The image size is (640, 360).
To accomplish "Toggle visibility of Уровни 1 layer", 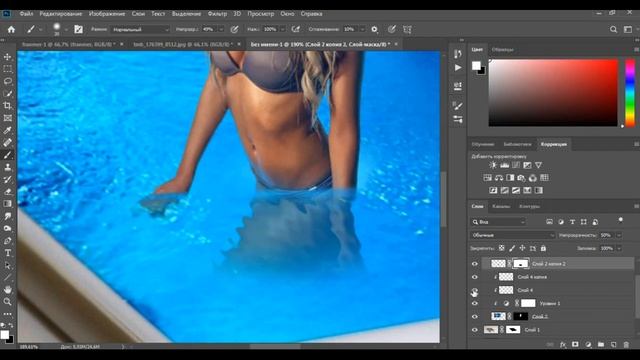I will (475, 303).
